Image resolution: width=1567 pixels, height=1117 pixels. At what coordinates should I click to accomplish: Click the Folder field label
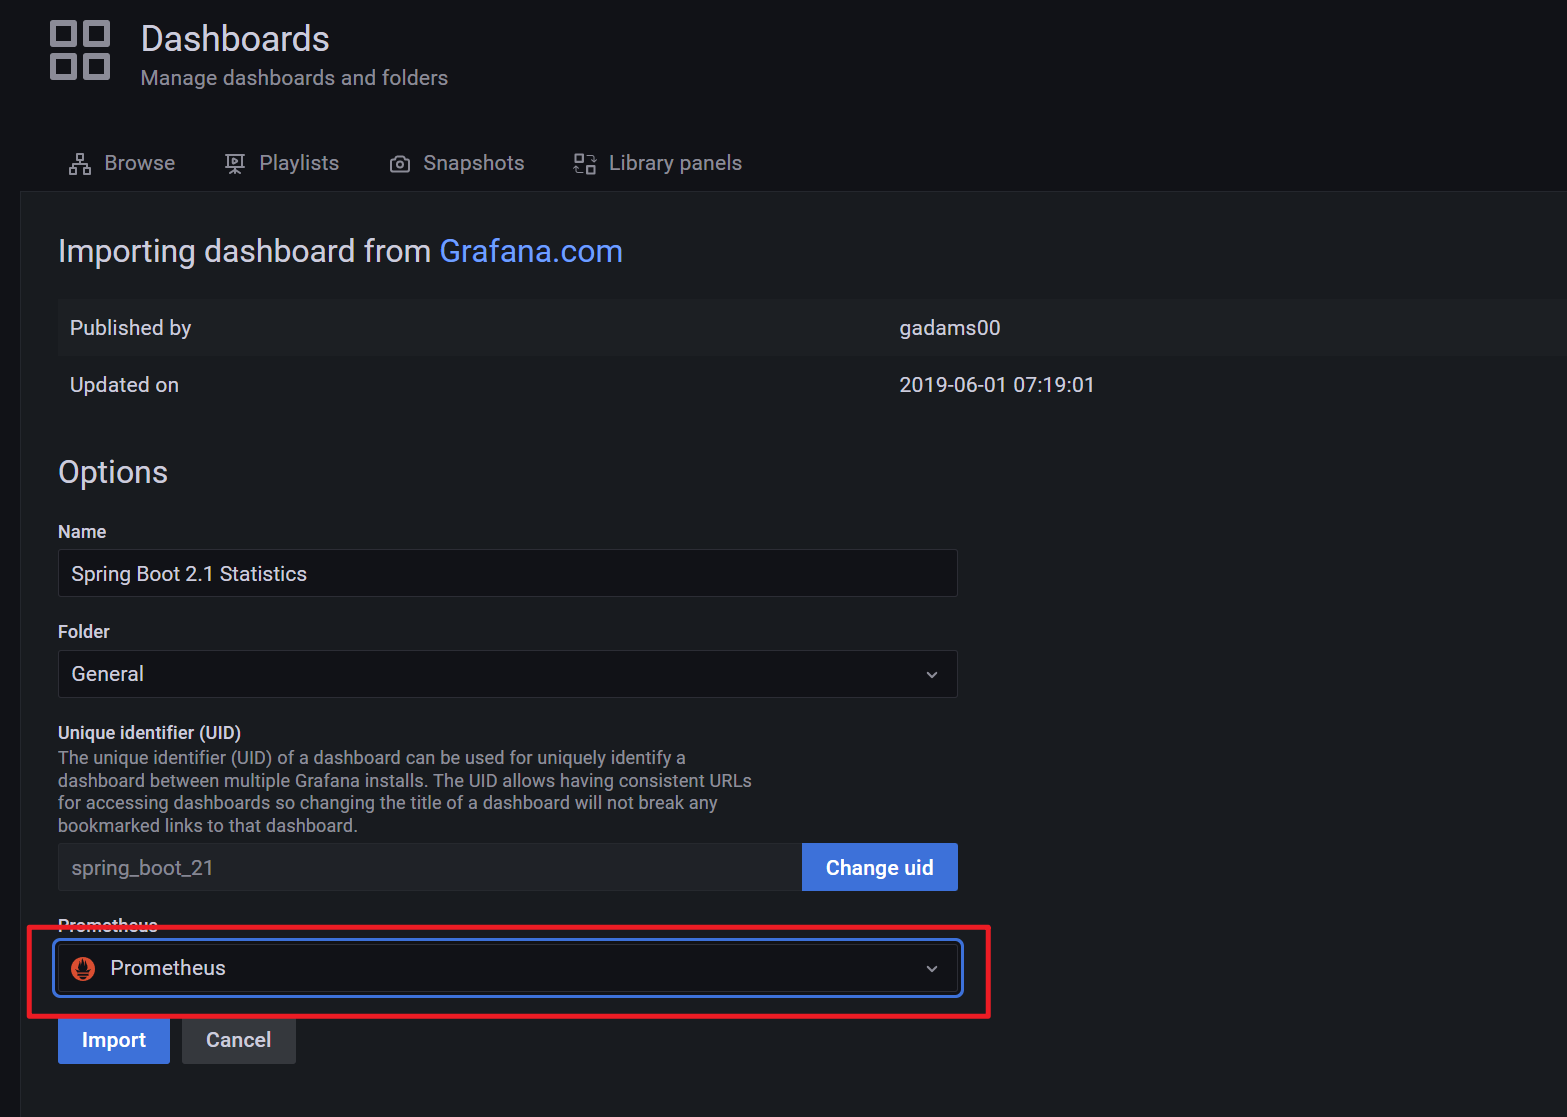(x=84, y=632)
